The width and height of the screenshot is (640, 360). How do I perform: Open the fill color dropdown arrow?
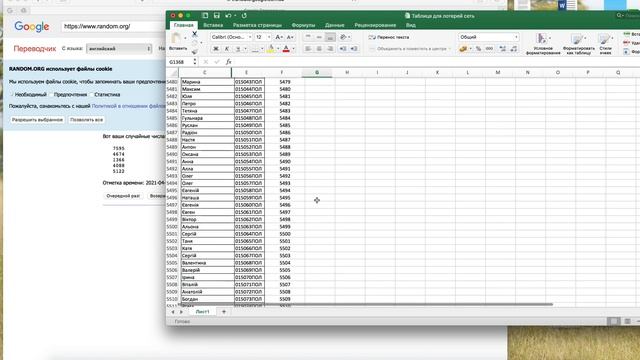click(x=278, y=49)
